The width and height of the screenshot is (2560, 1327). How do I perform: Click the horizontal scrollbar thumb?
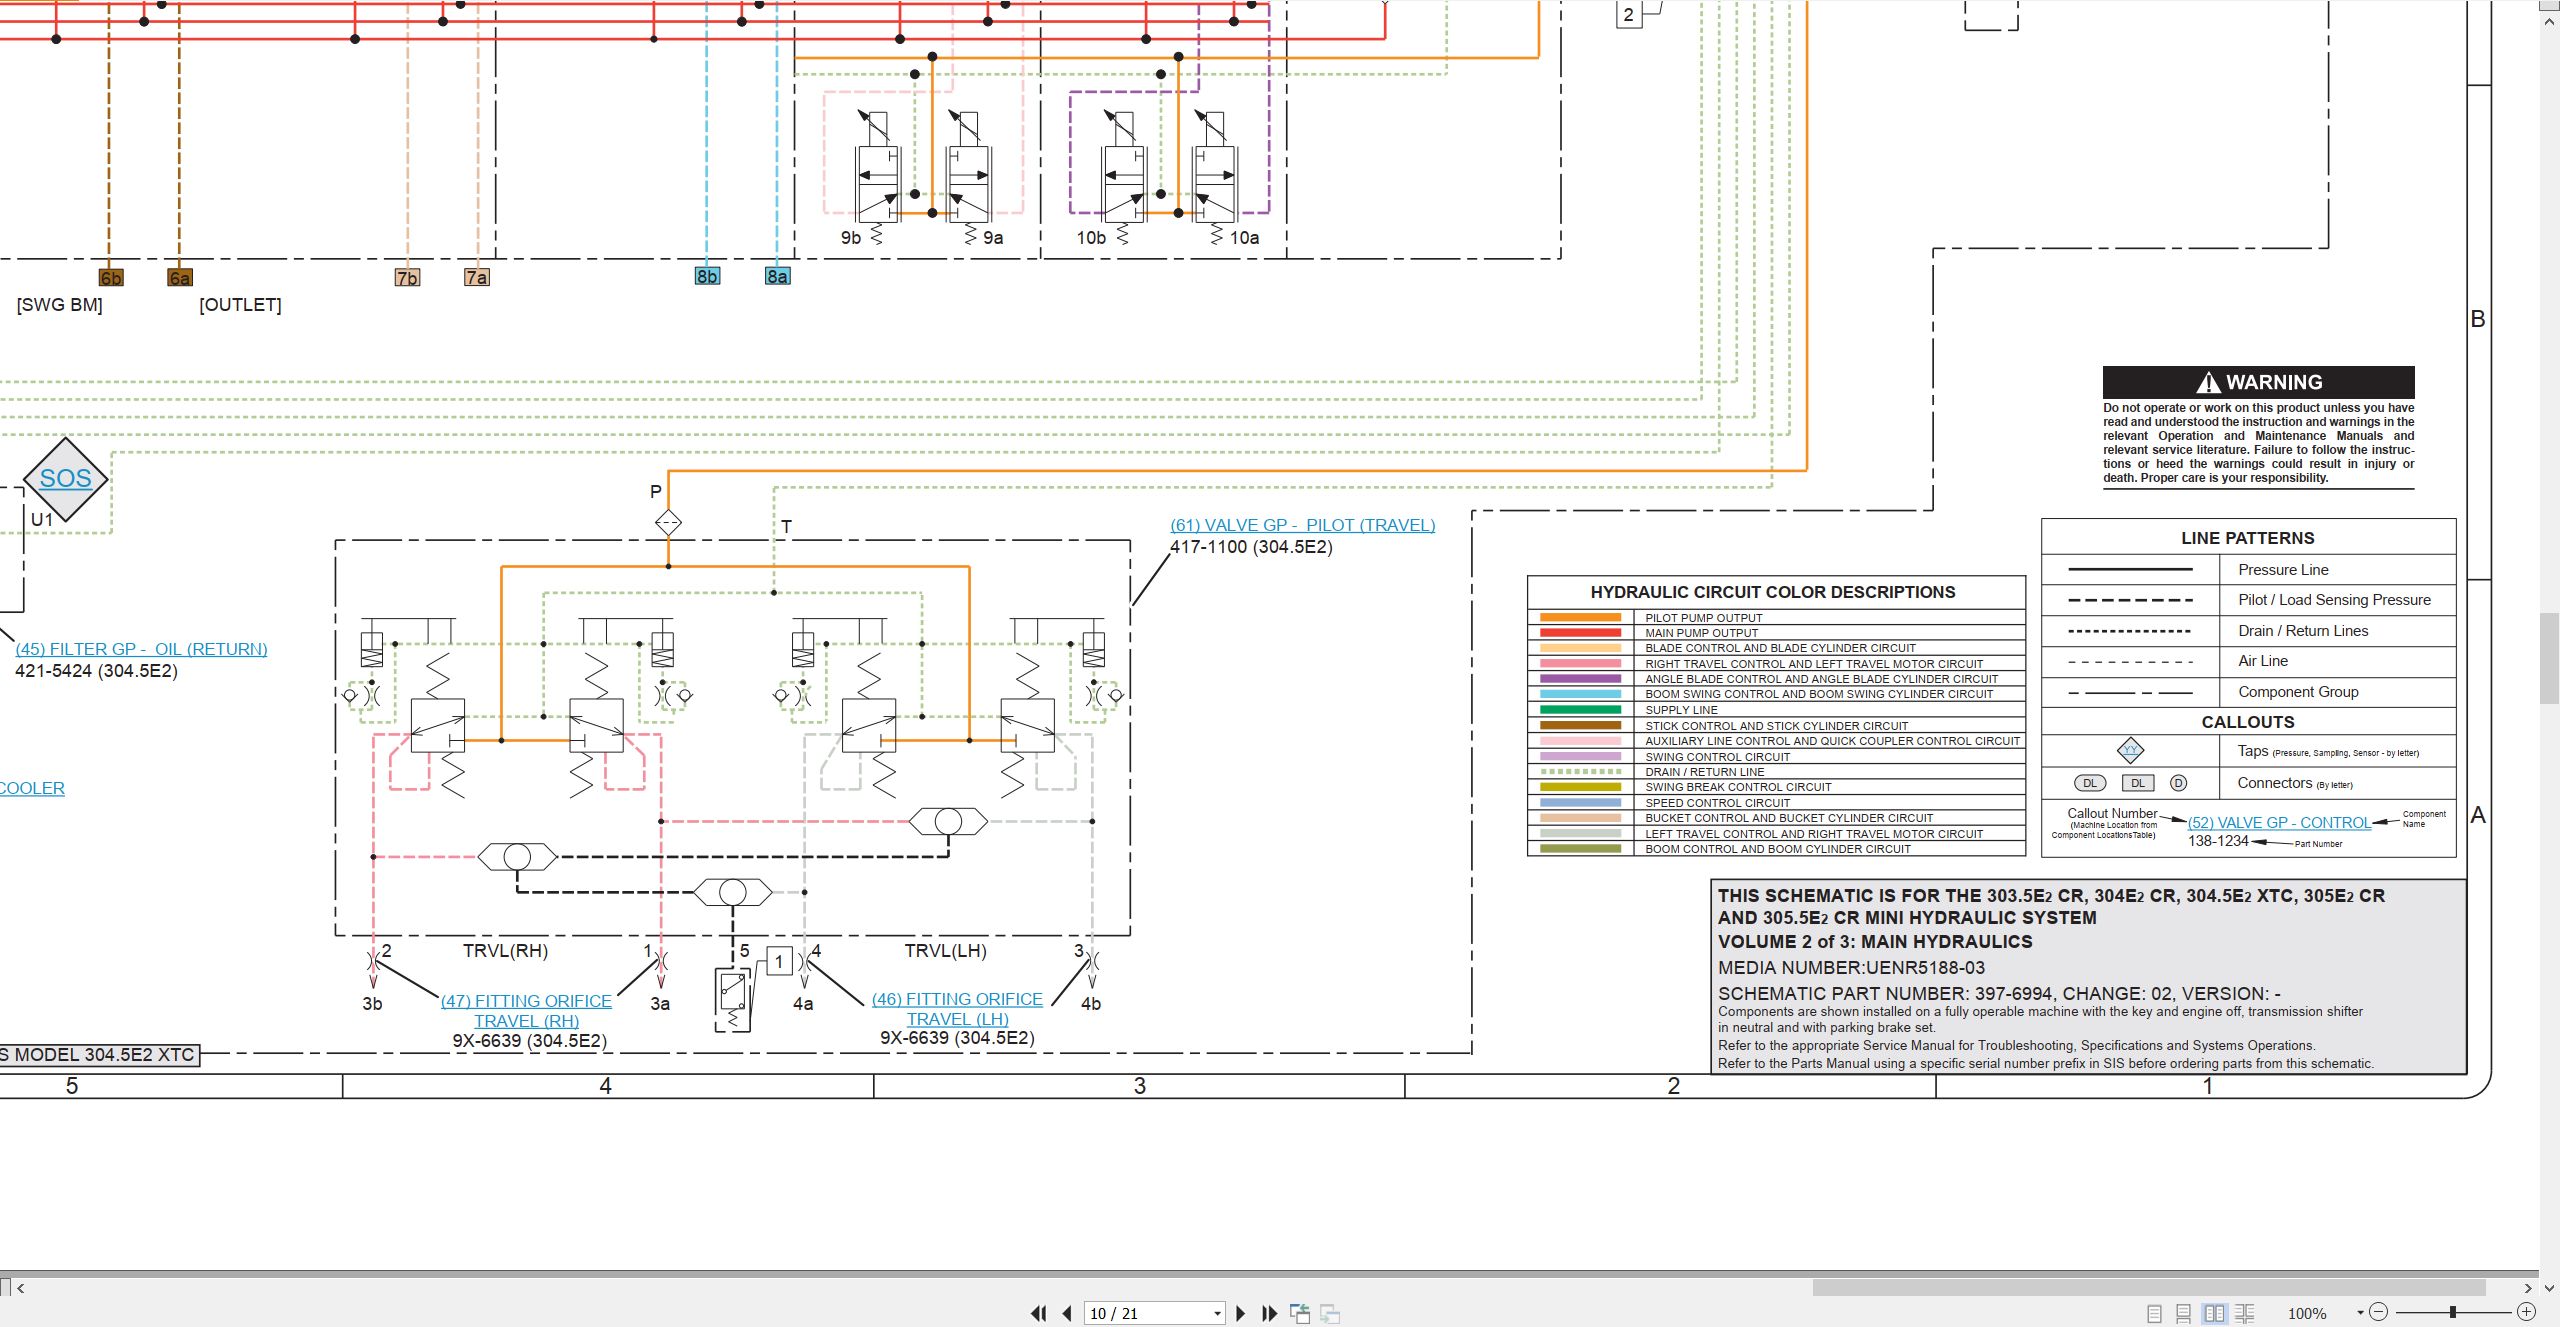(2149, 1287)
